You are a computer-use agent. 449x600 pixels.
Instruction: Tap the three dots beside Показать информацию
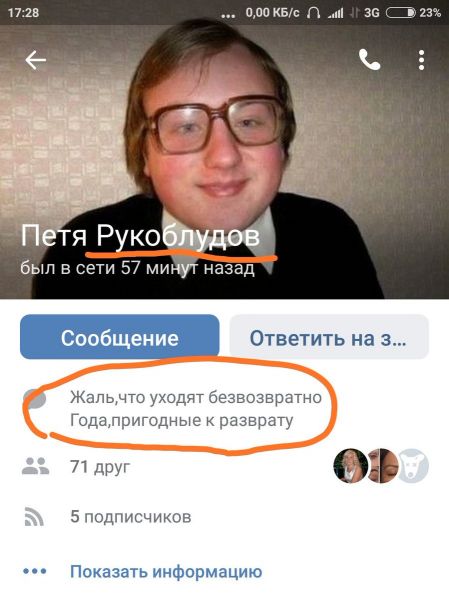34,571
